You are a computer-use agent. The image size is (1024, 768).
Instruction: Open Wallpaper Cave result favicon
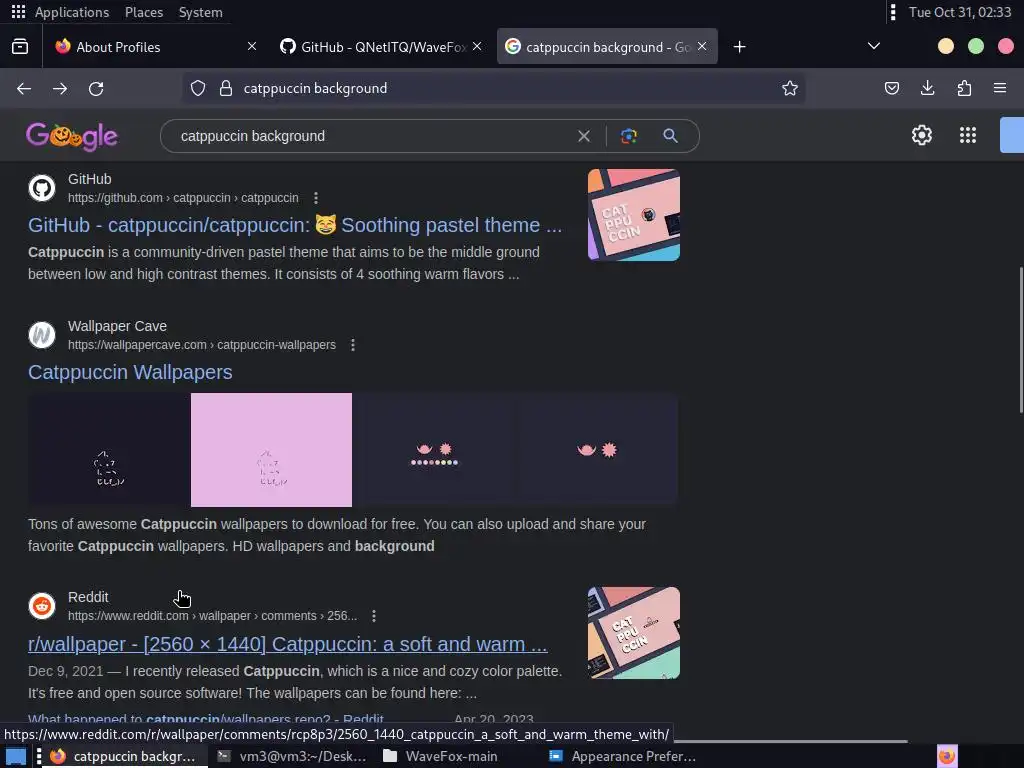click(x=42, y=335)
